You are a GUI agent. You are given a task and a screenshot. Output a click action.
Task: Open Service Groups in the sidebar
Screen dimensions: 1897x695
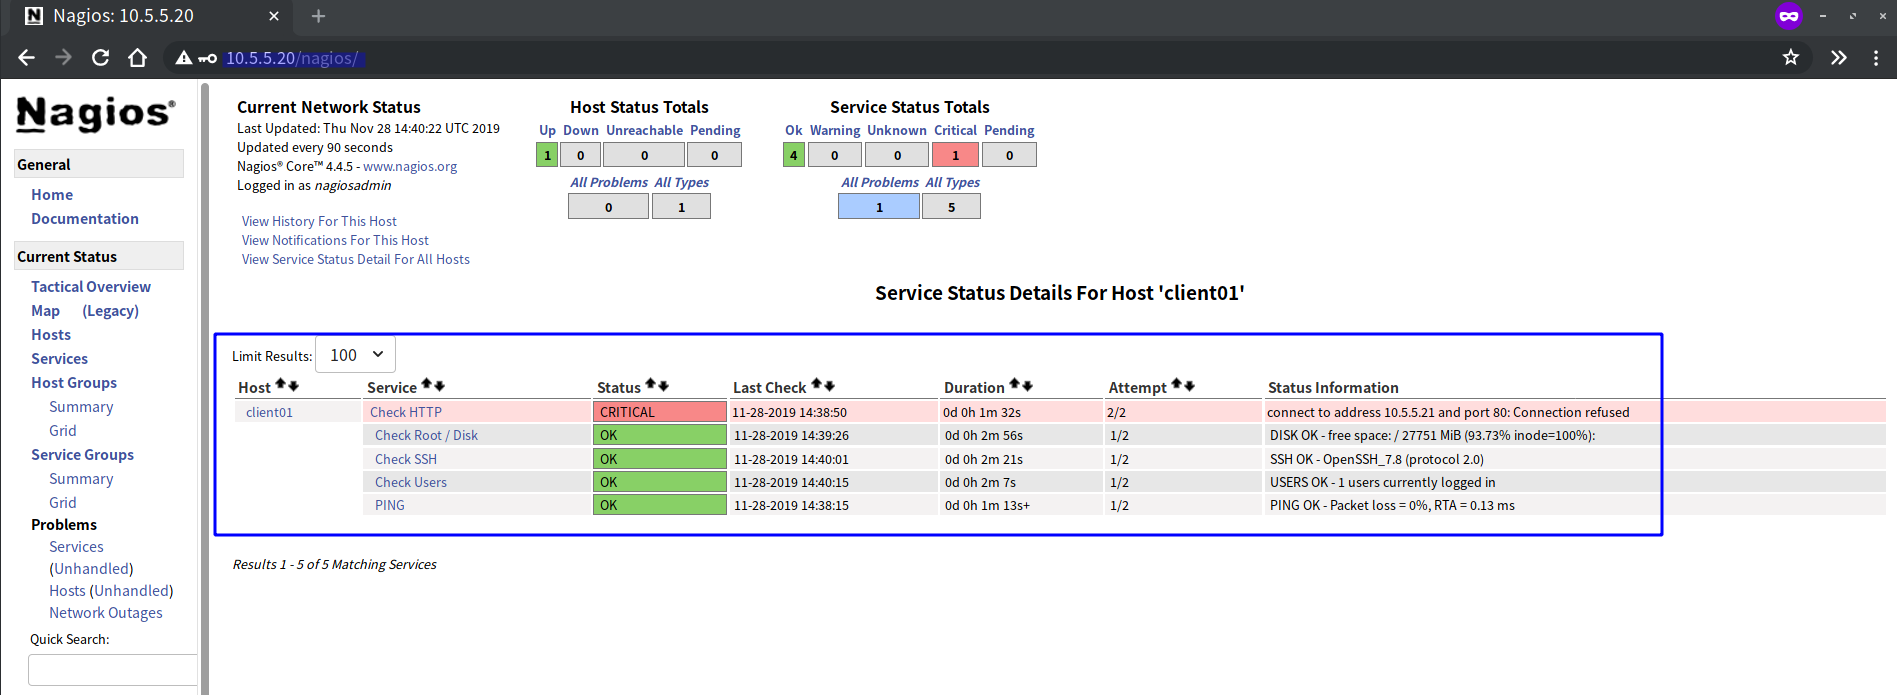click(82, 455)
